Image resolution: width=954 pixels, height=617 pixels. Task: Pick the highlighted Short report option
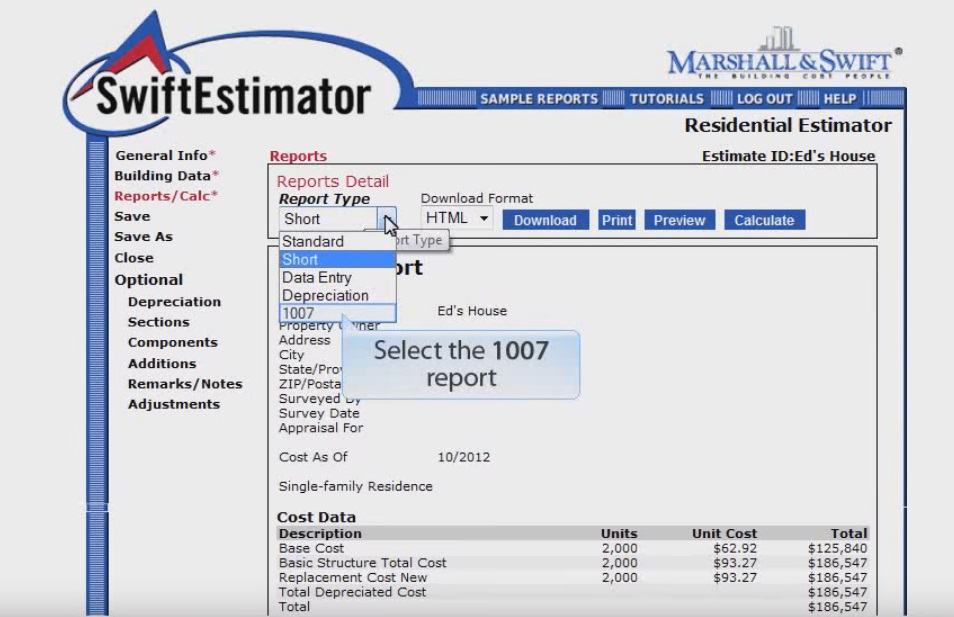pyautogui.click(x=338, y=259)
